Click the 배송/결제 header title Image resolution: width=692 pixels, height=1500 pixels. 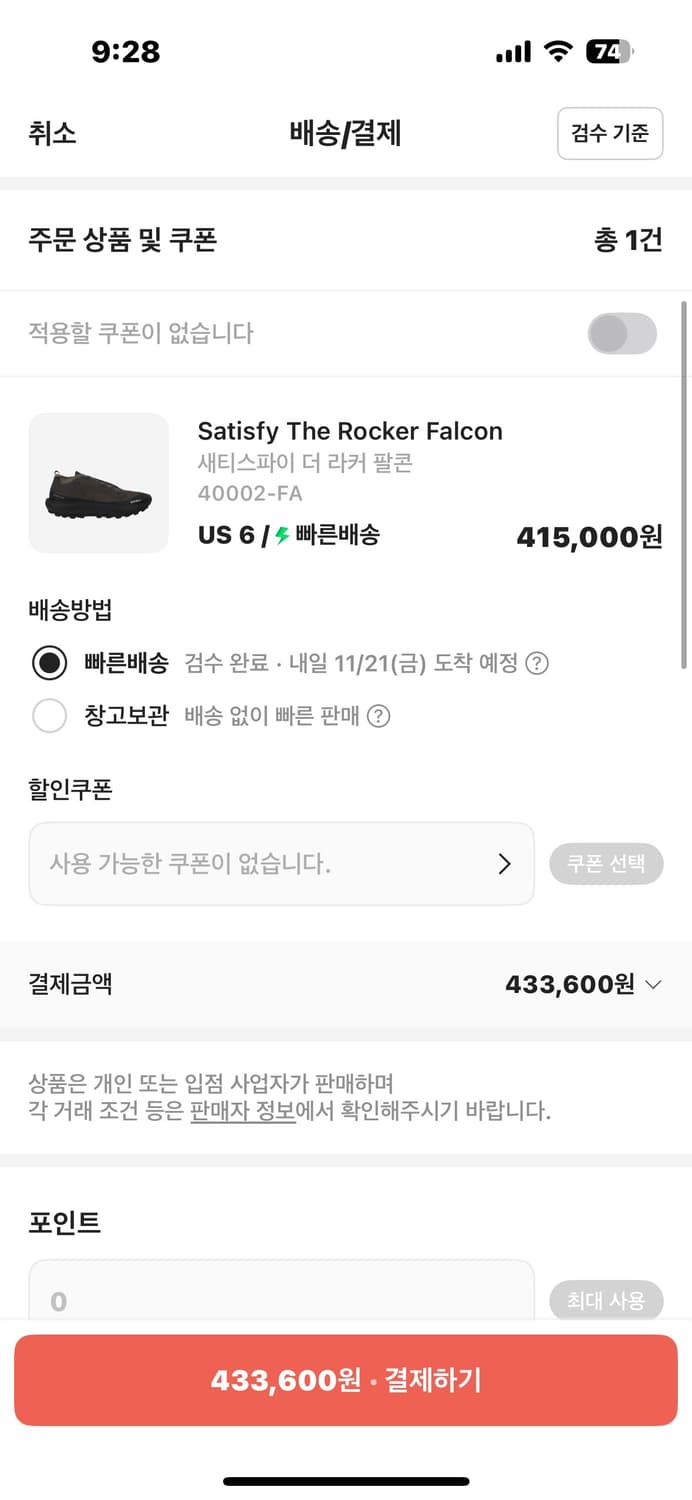[x=345, y=134]
